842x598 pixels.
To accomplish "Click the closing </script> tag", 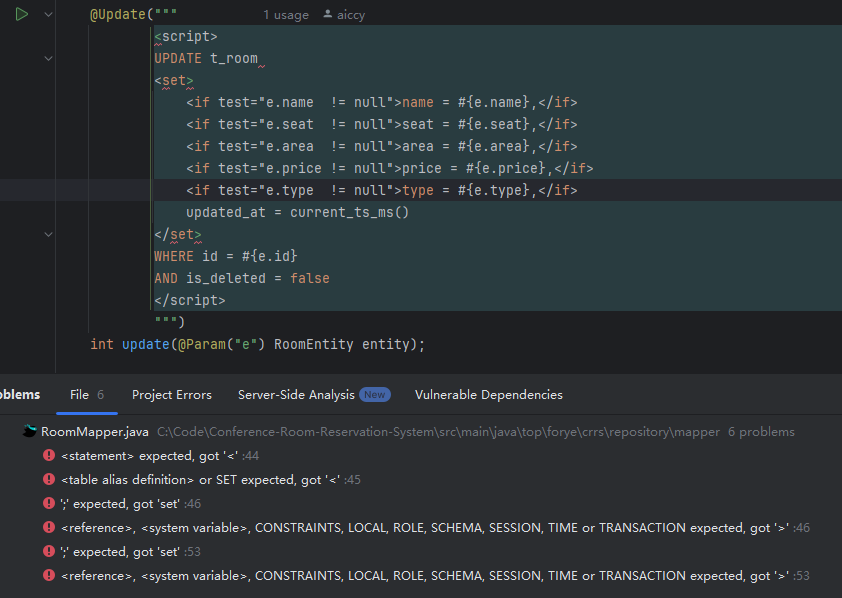I will click(190, 300).
